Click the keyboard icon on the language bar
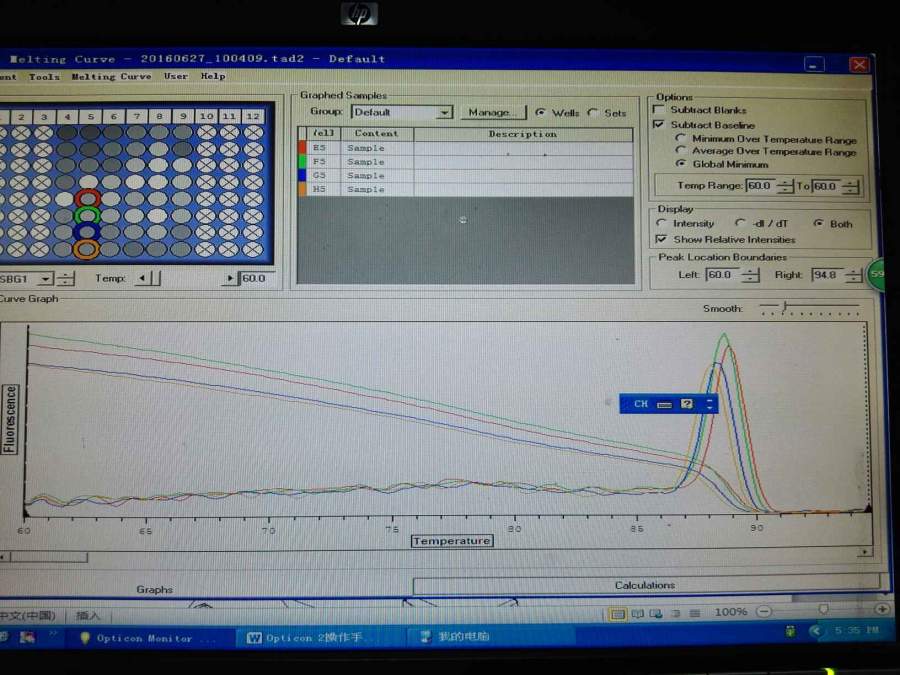The image size is (900, 675). pos(664,405)
